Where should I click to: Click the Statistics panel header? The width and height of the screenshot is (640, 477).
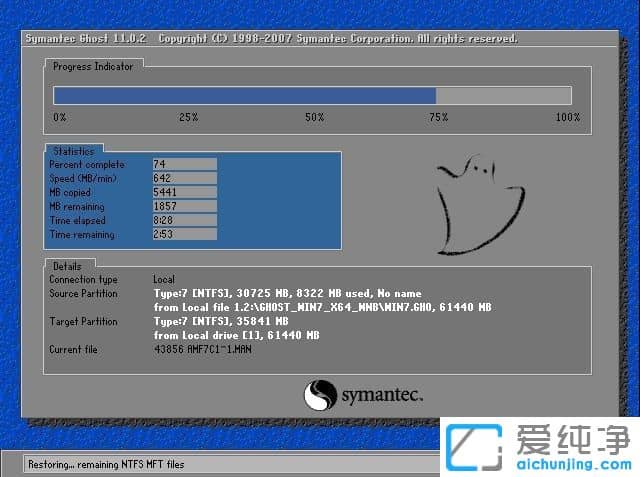pyautogui.click(x=73, y=151)
